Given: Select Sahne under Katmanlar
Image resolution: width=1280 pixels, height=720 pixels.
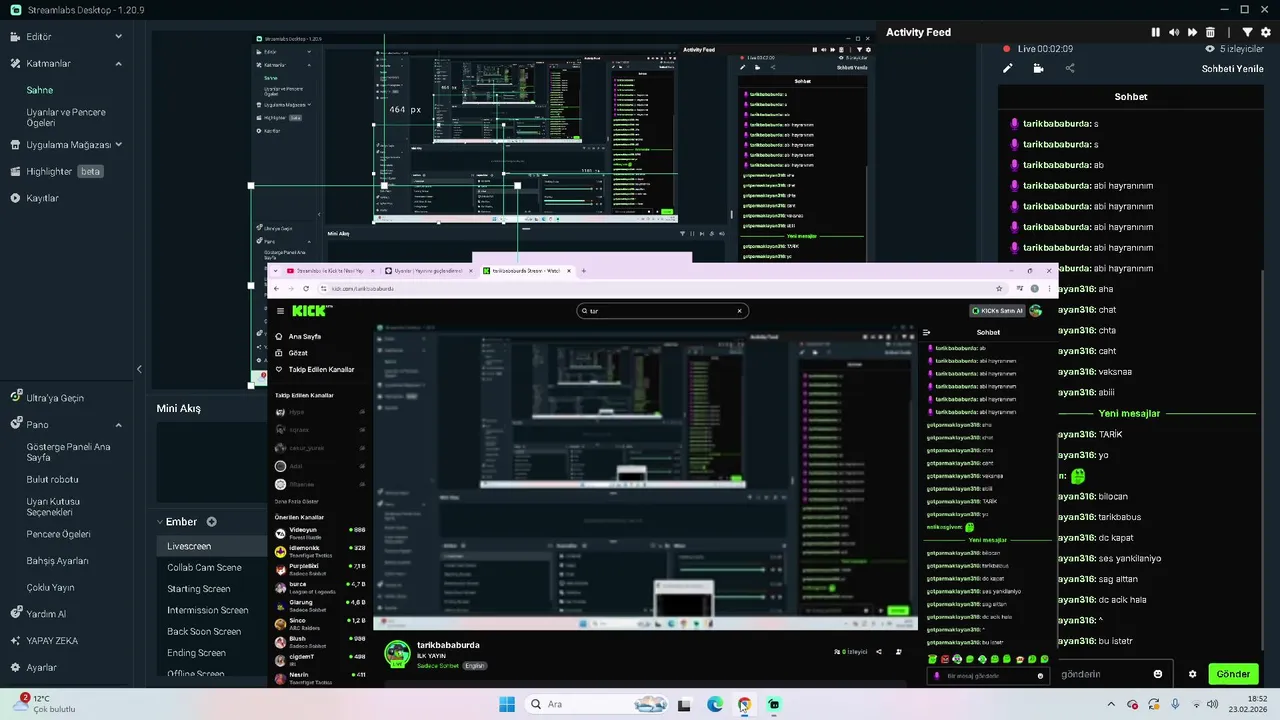Looking at the screenshot, I should 40,90.
